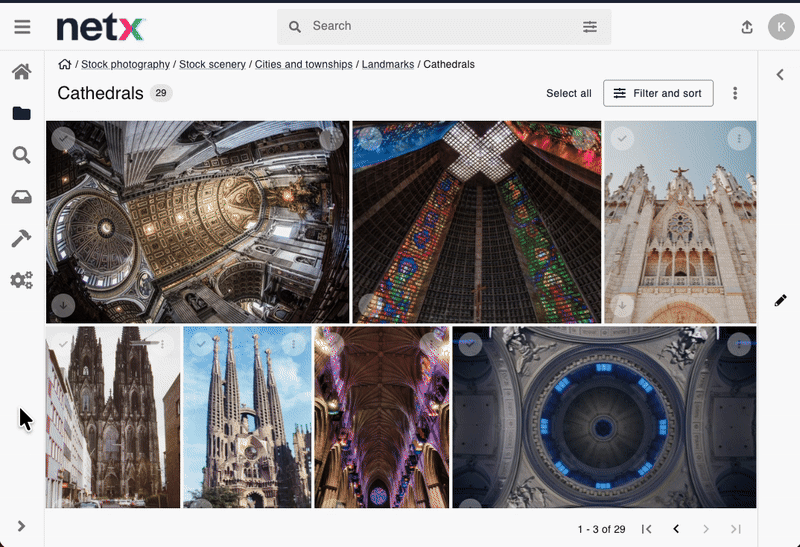Image resolution: width=800 pixels, height=547 pixels.
Task: Open the user avatar K menu
Action: tap(780, 27)
